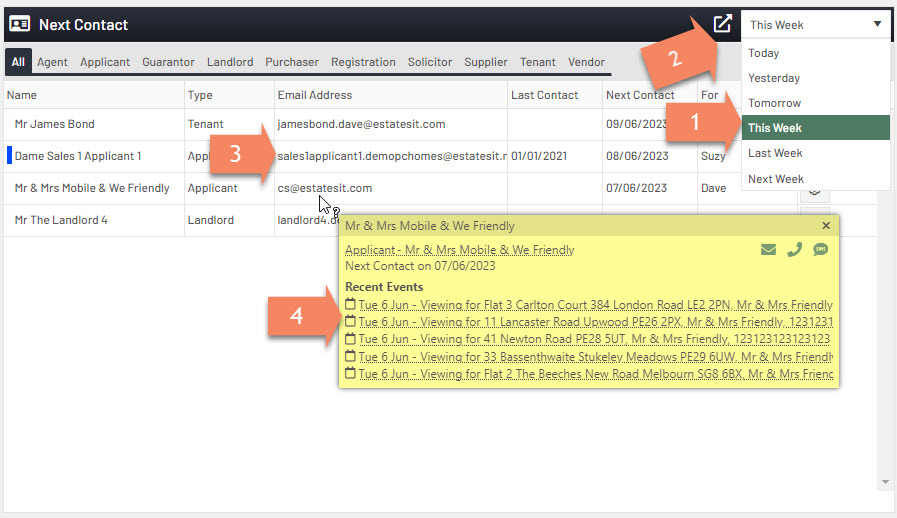Viewport: 897px width, 518px height.
Task: Close the Mr & Mrs Mobile popup
Action: (826, 226)
